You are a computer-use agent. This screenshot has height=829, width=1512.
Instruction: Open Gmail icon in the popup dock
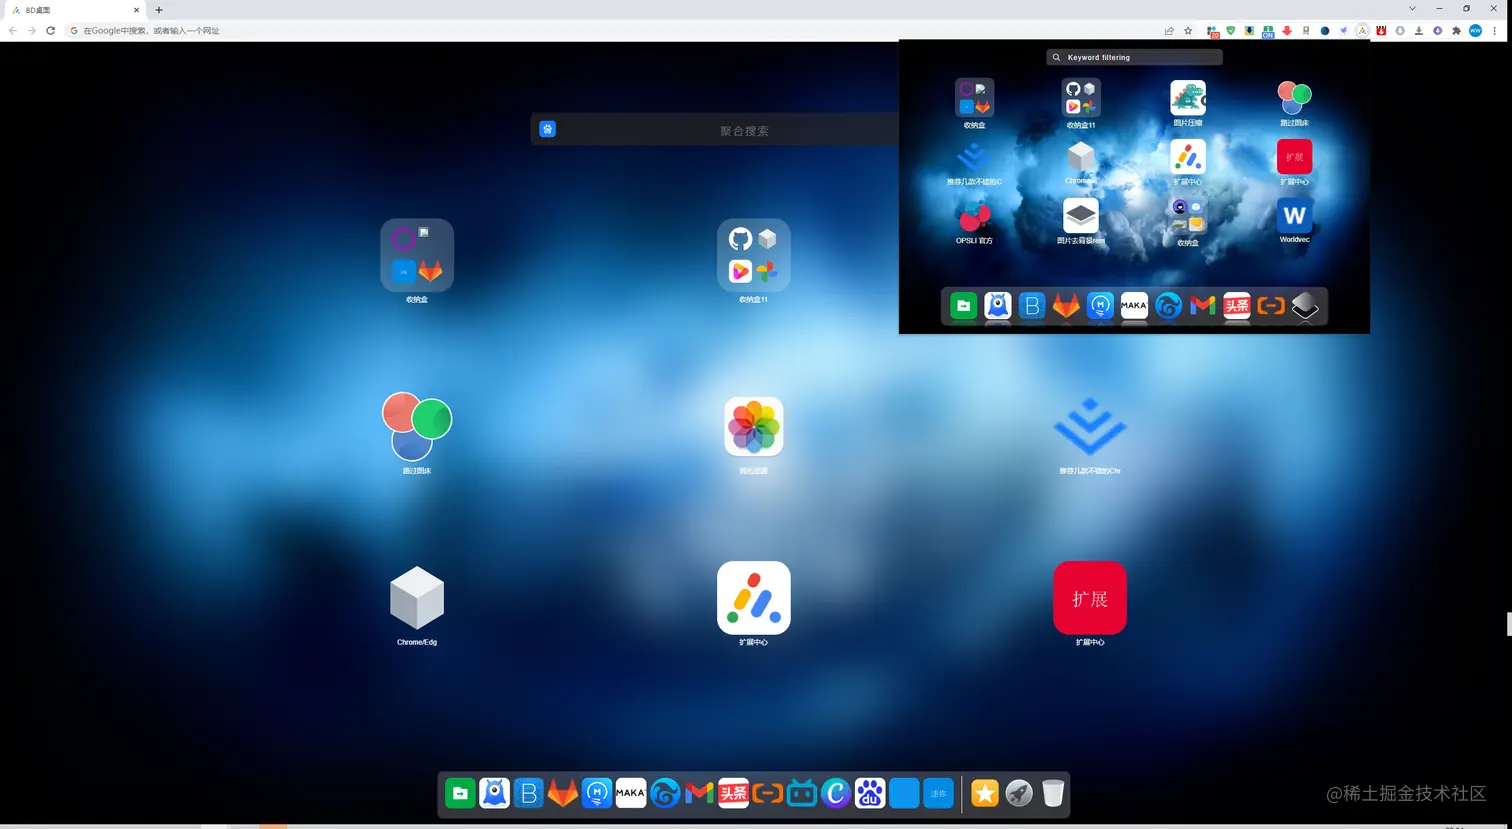point(1202,306)
